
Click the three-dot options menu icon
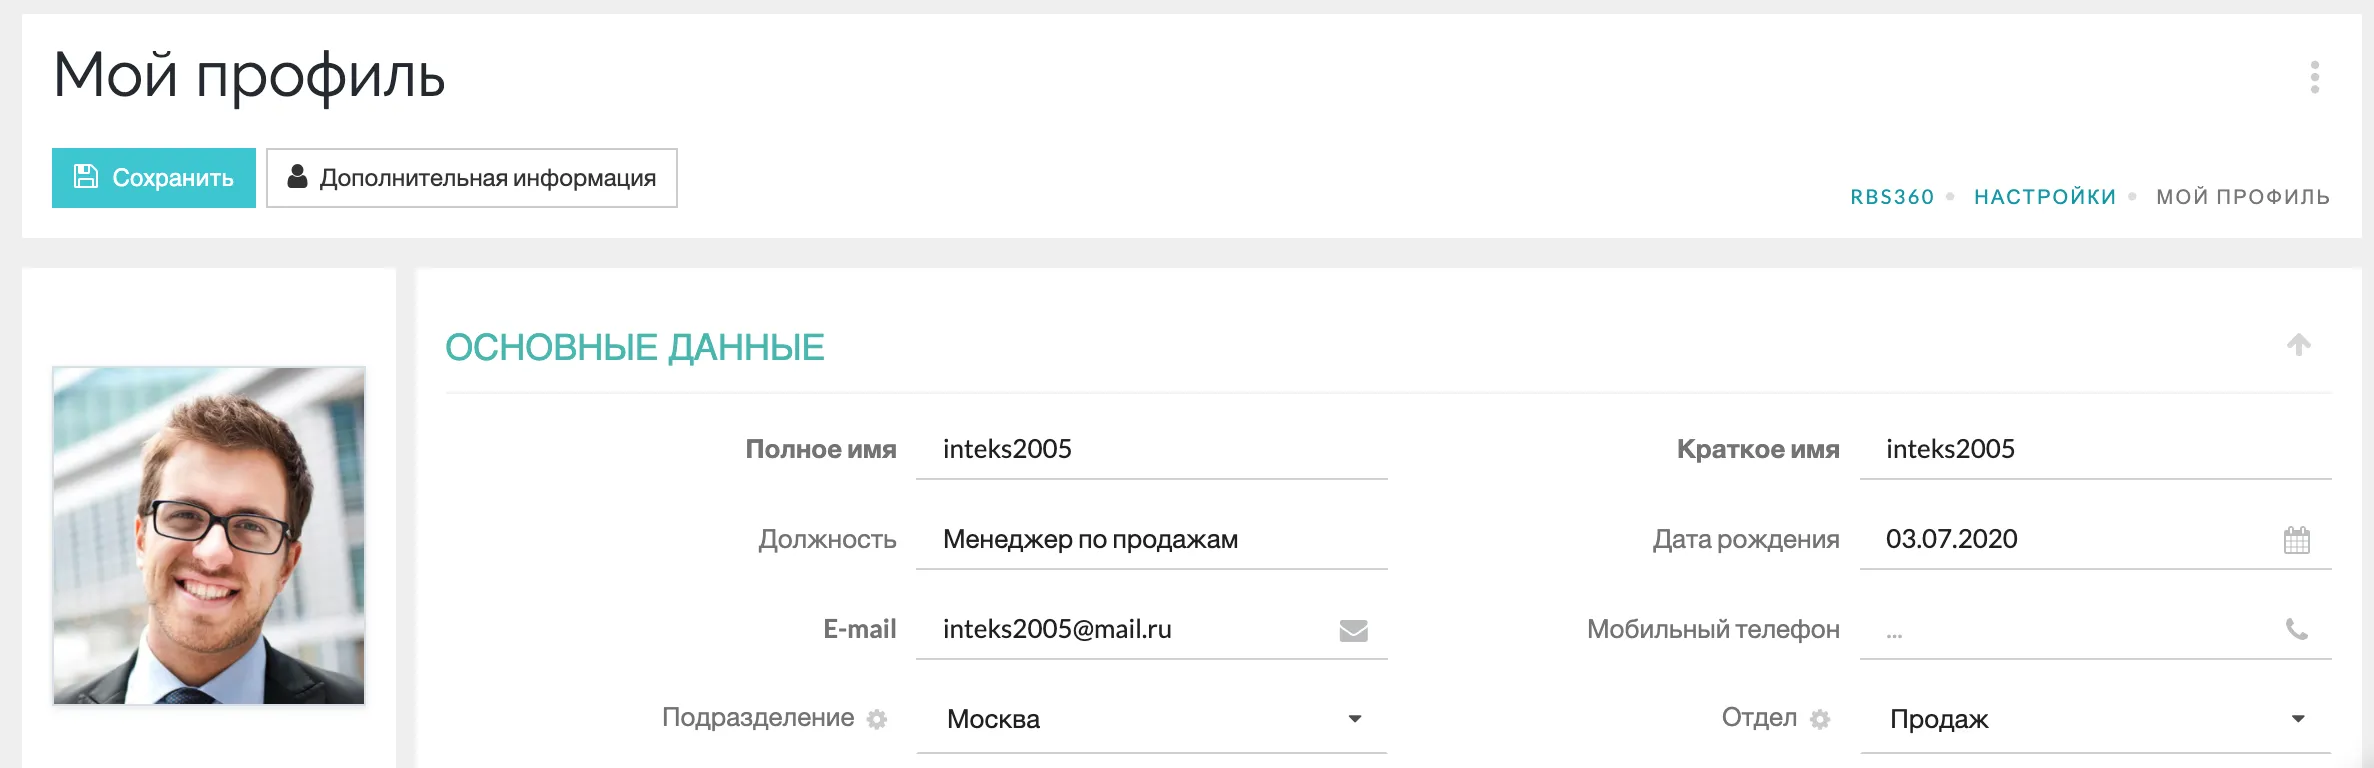tap(2314, 77)
